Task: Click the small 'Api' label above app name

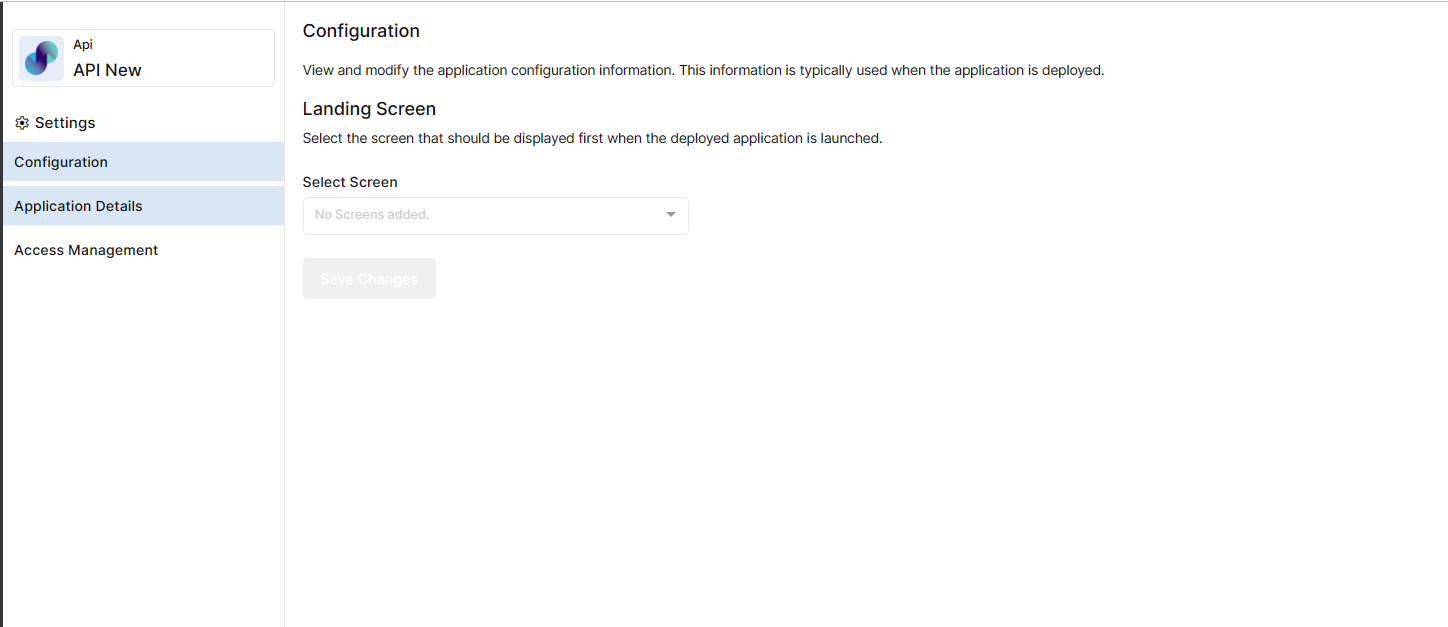Action: (83, 45)
